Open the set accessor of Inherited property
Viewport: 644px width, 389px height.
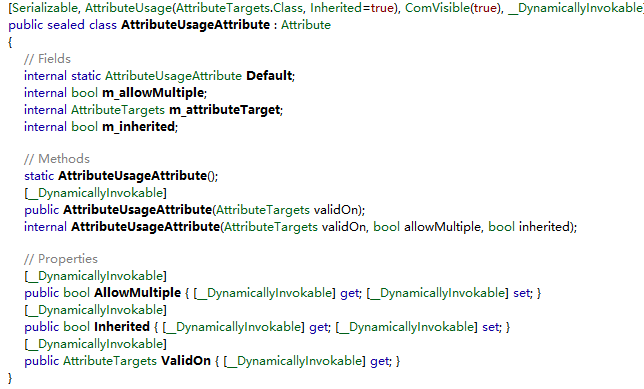pyautogui.click(x=491, y=327)
